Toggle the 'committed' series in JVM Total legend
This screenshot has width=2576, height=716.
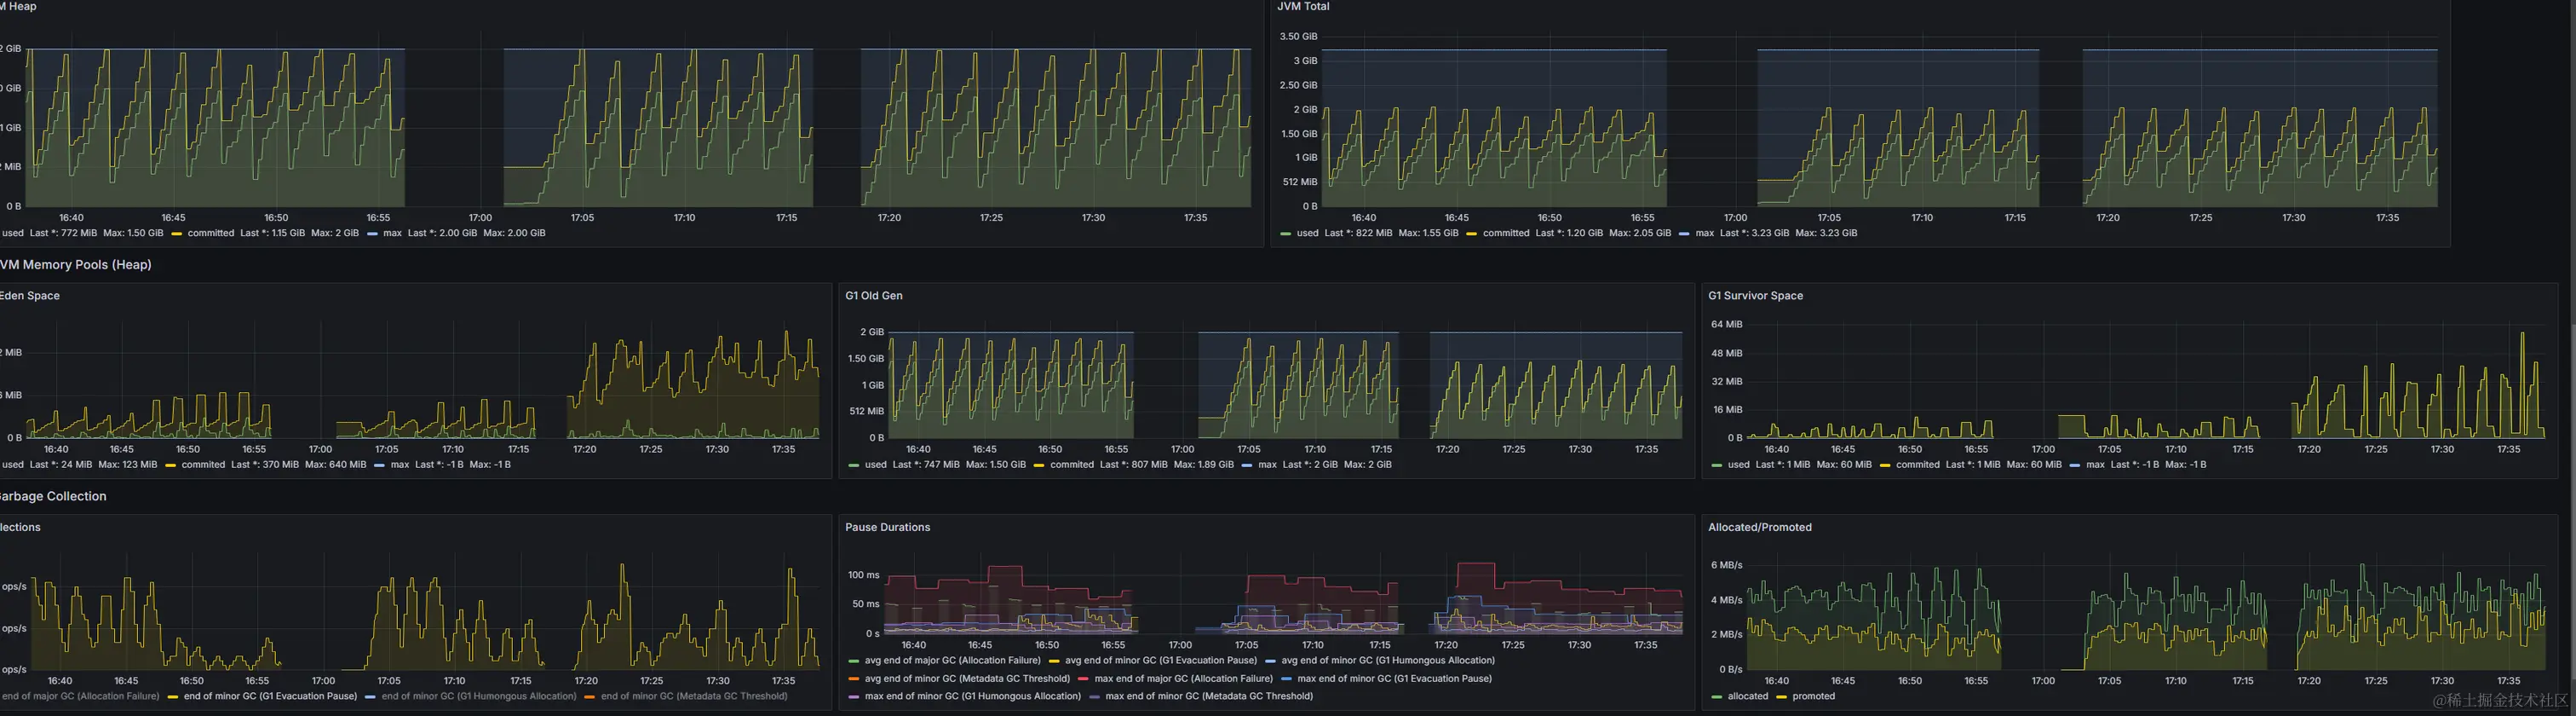point(1506,233)
